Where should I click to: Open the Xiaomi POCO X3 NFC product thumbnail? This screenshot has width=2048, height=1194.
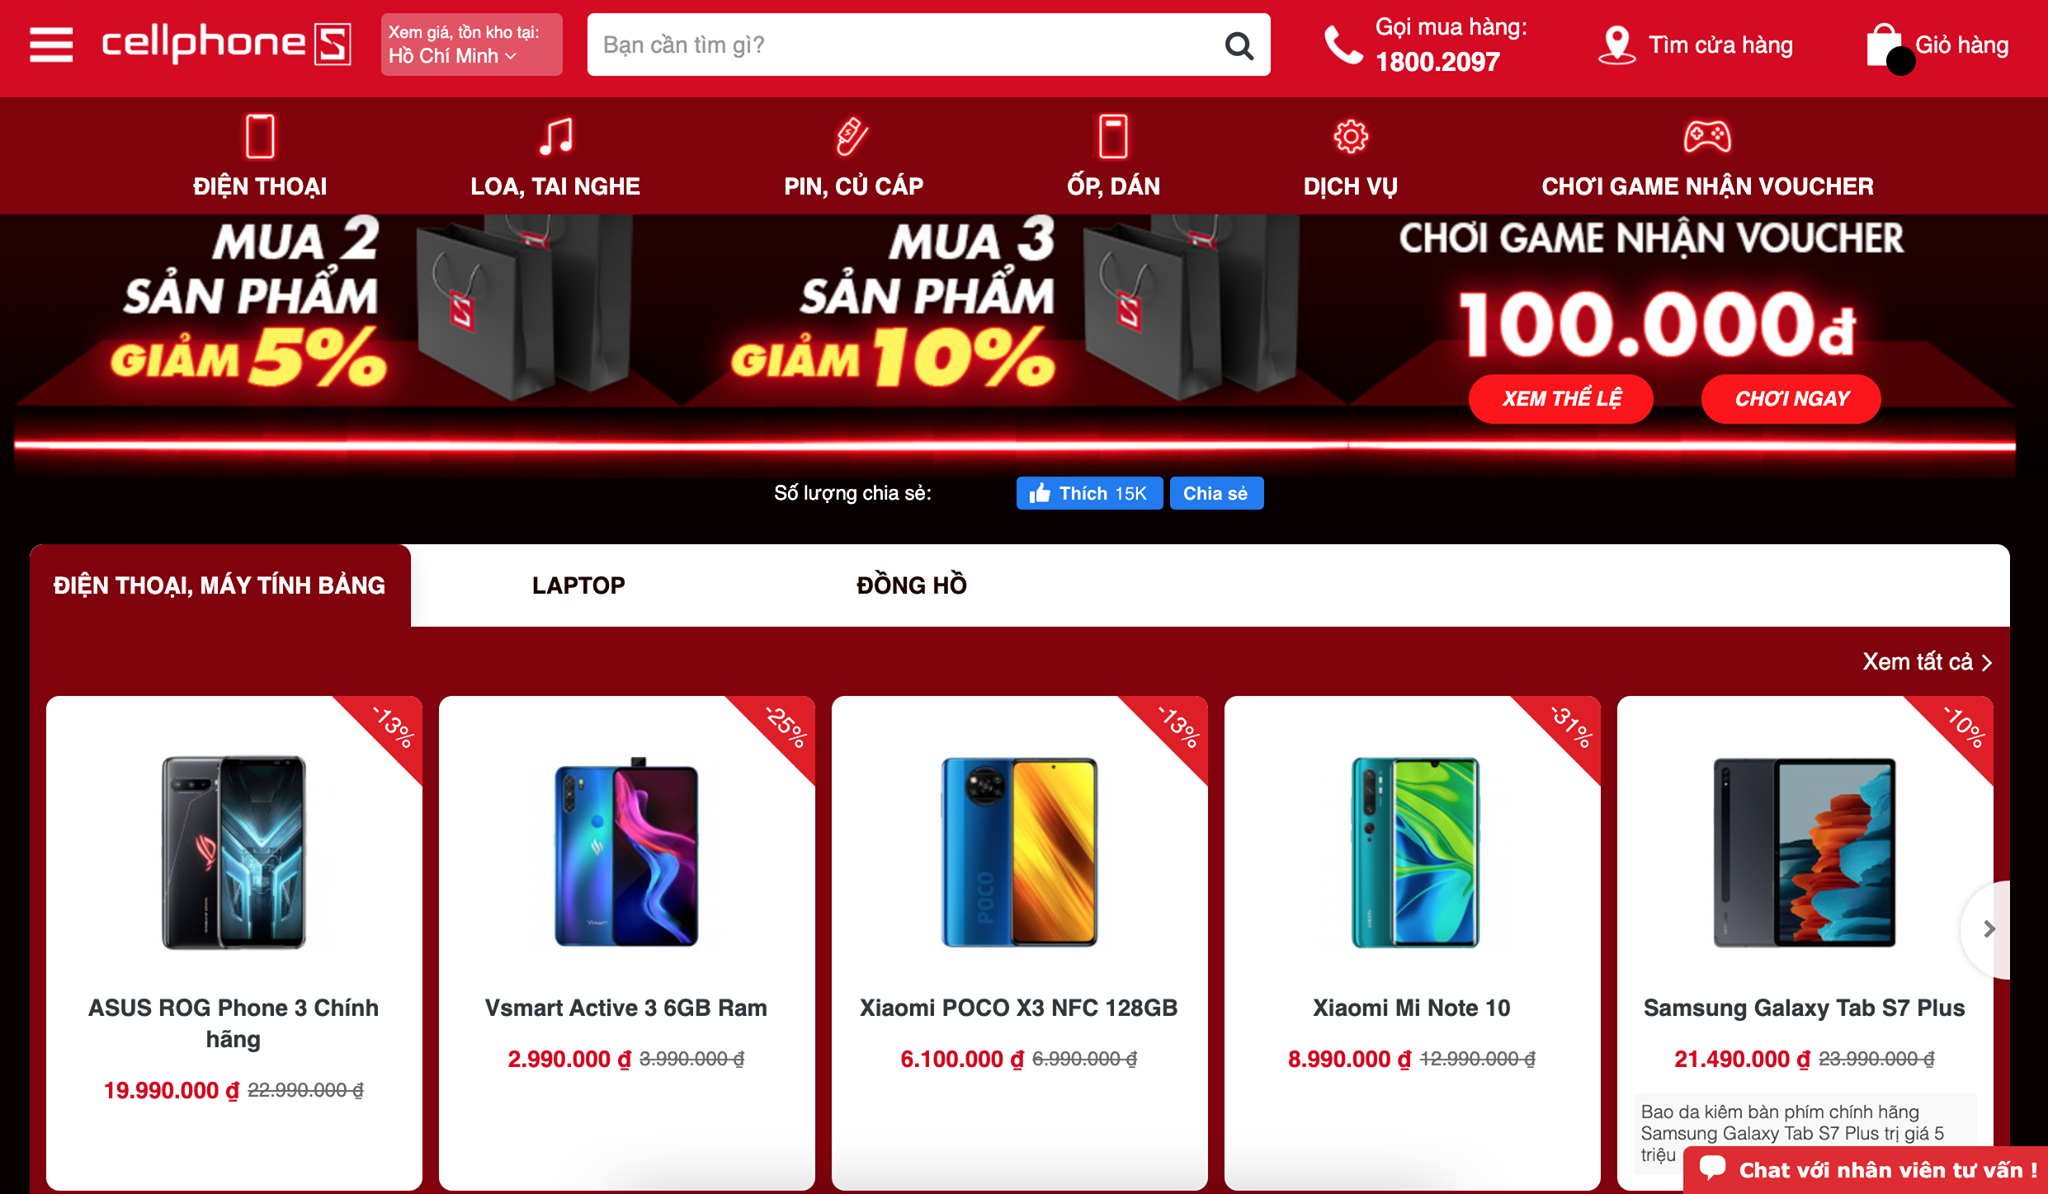[1019, 852]
